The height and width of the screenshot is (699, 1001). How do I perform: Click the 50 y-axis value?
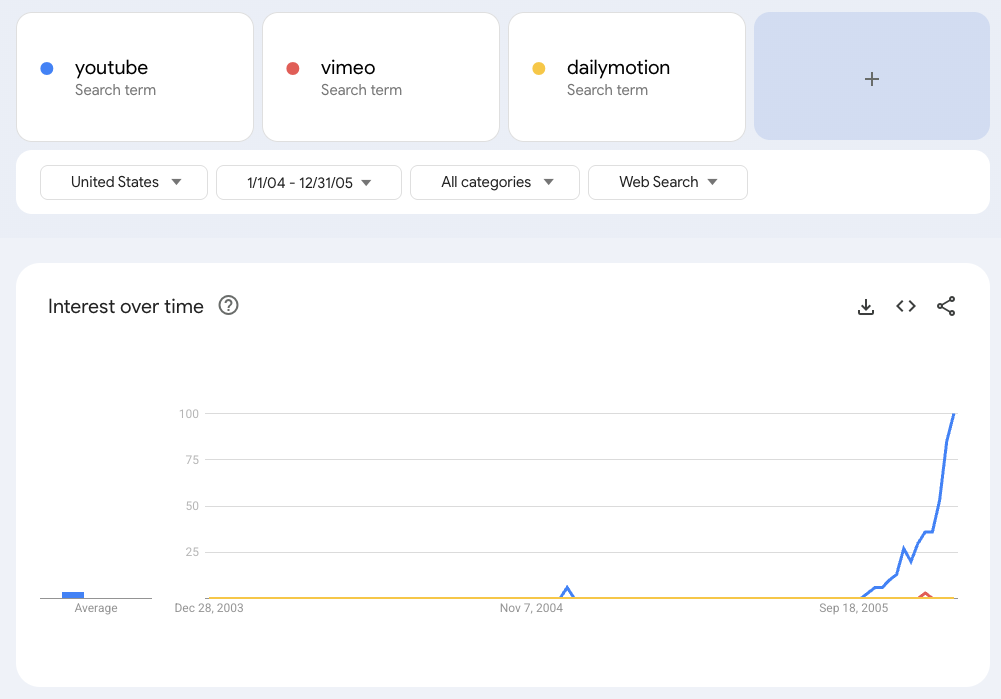(x=192, y=506)
